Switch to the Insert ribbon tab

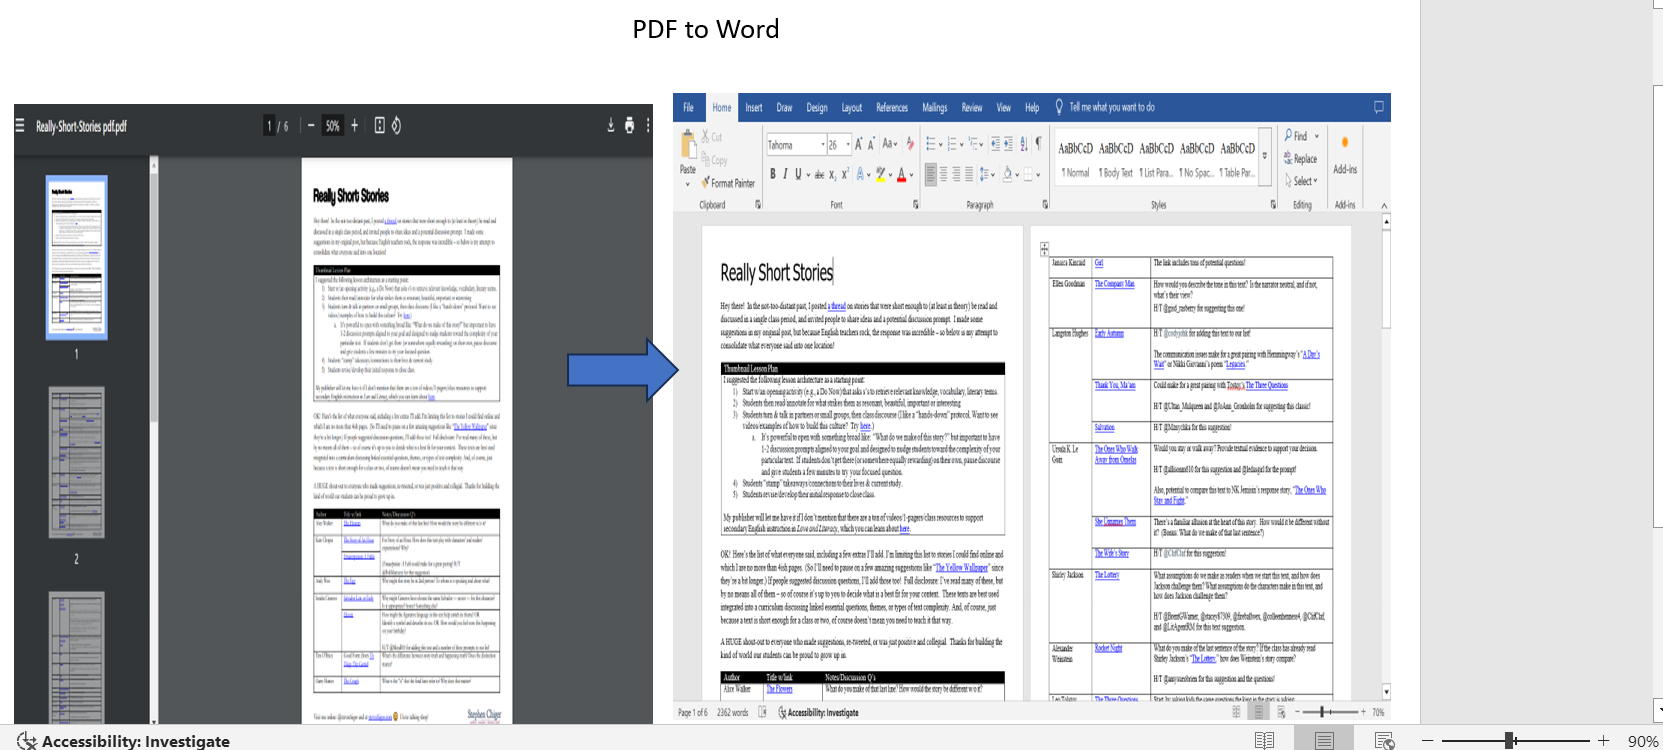754,107
